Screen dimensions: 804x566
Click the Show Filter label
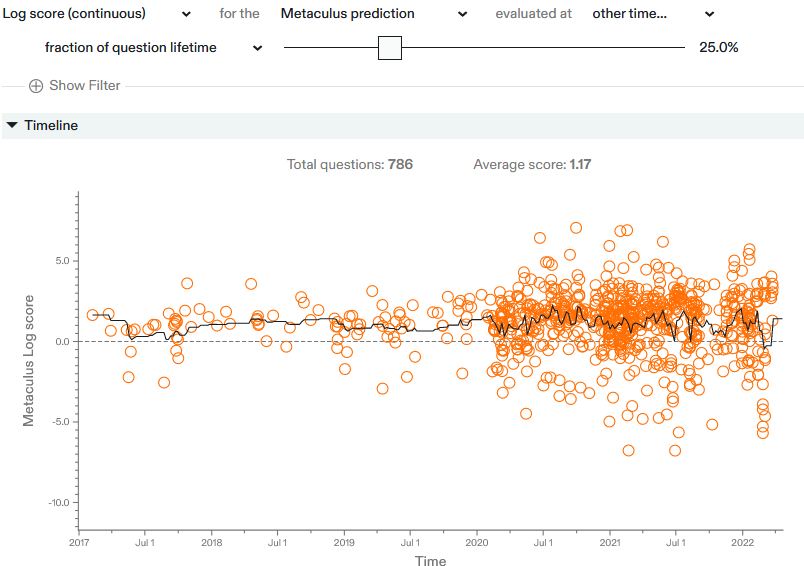[x=85, y=86]
